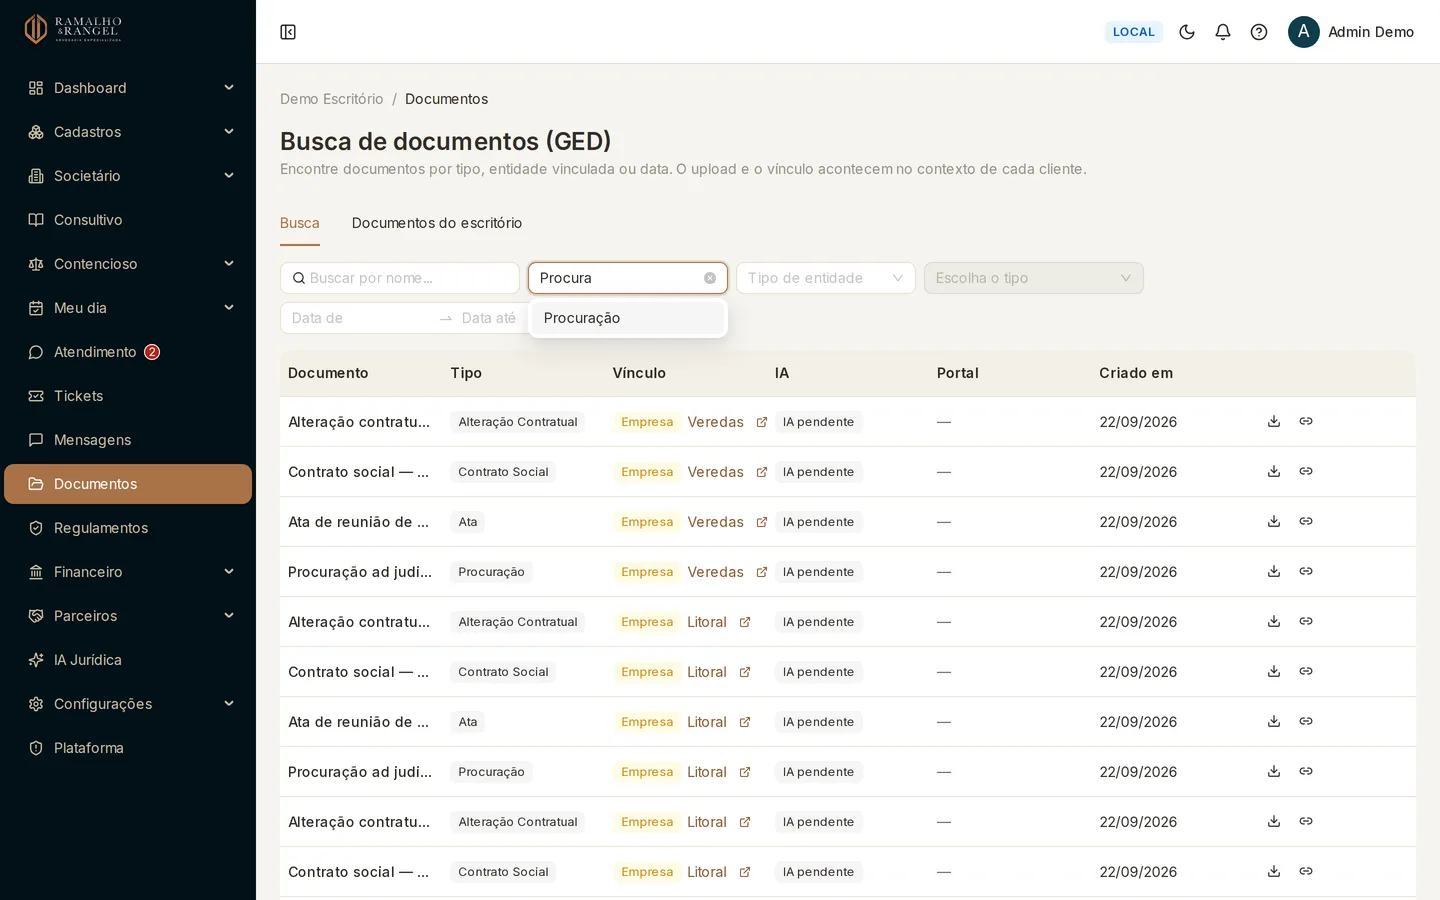Click IA pendente badge in first row
1440x900 pixels.
(818, 422)
